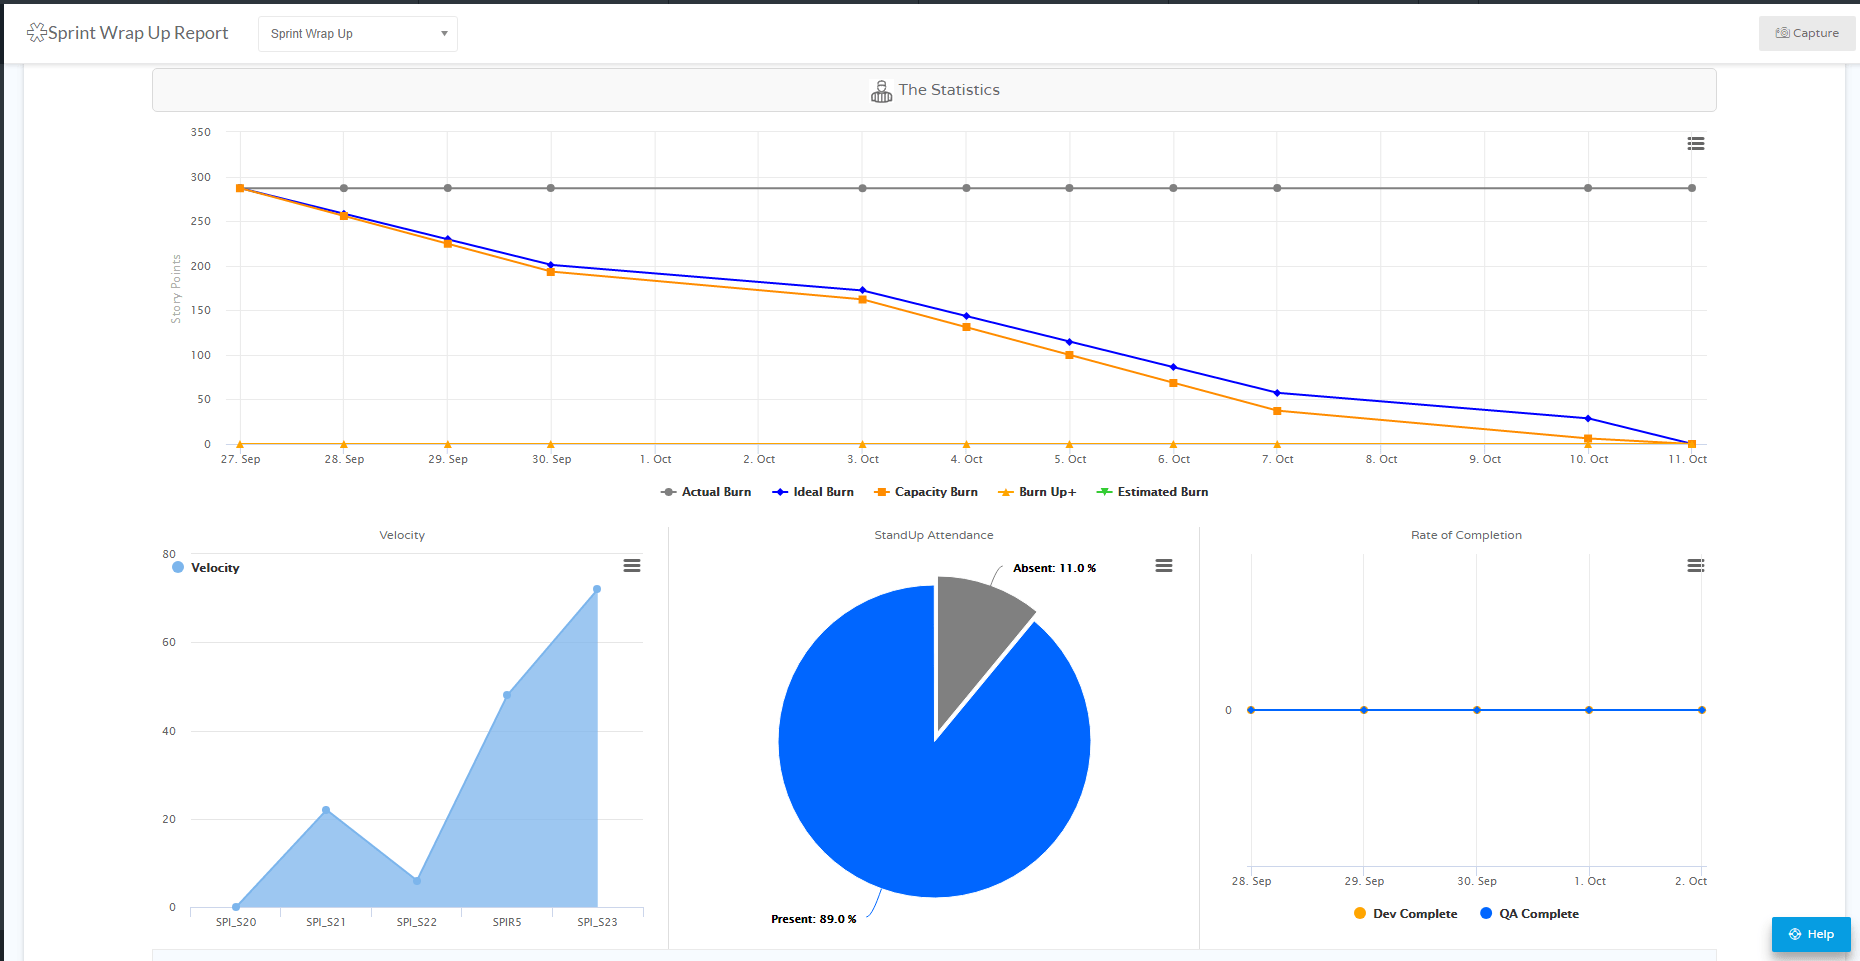Open the Sprint Wrap Up dropdown

(x=357, y=34)
